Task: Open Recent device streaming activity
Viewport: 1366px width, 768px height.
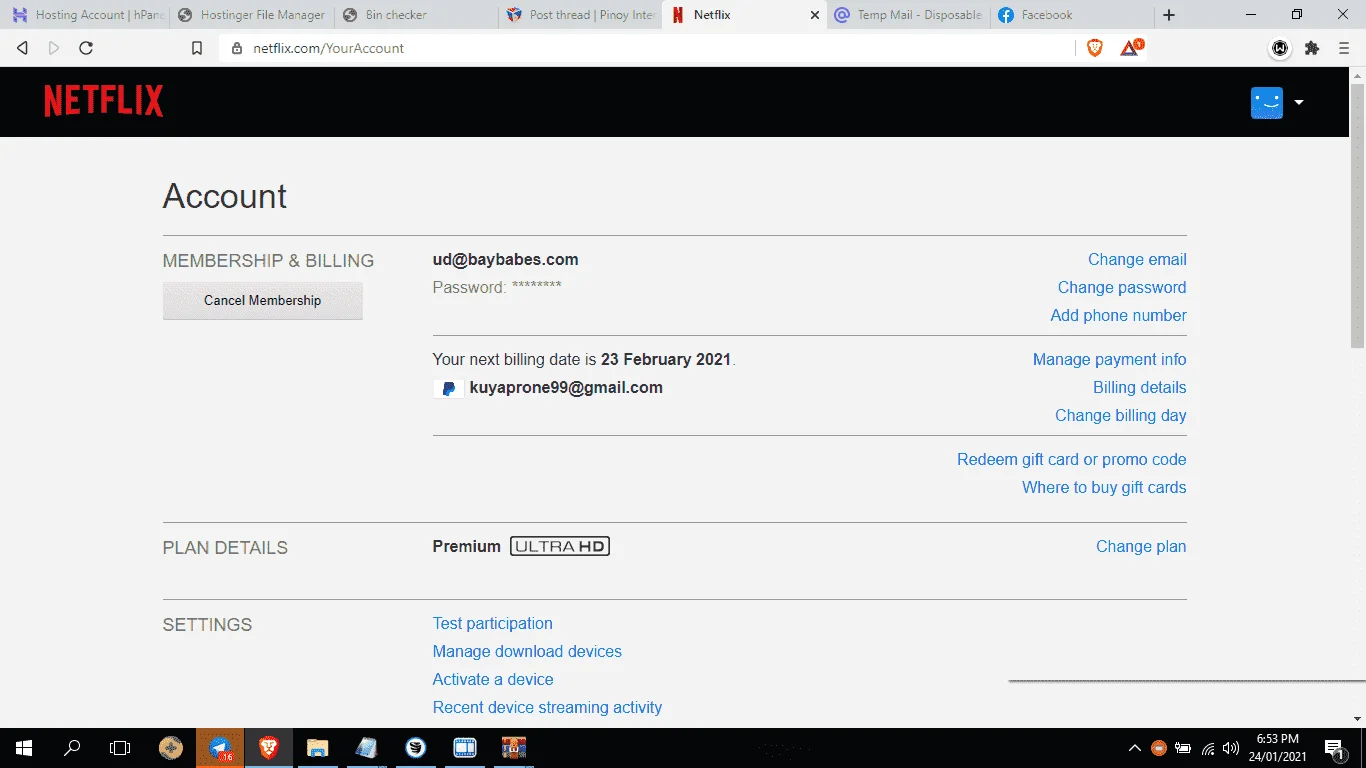Action: (x=547, y=708)
